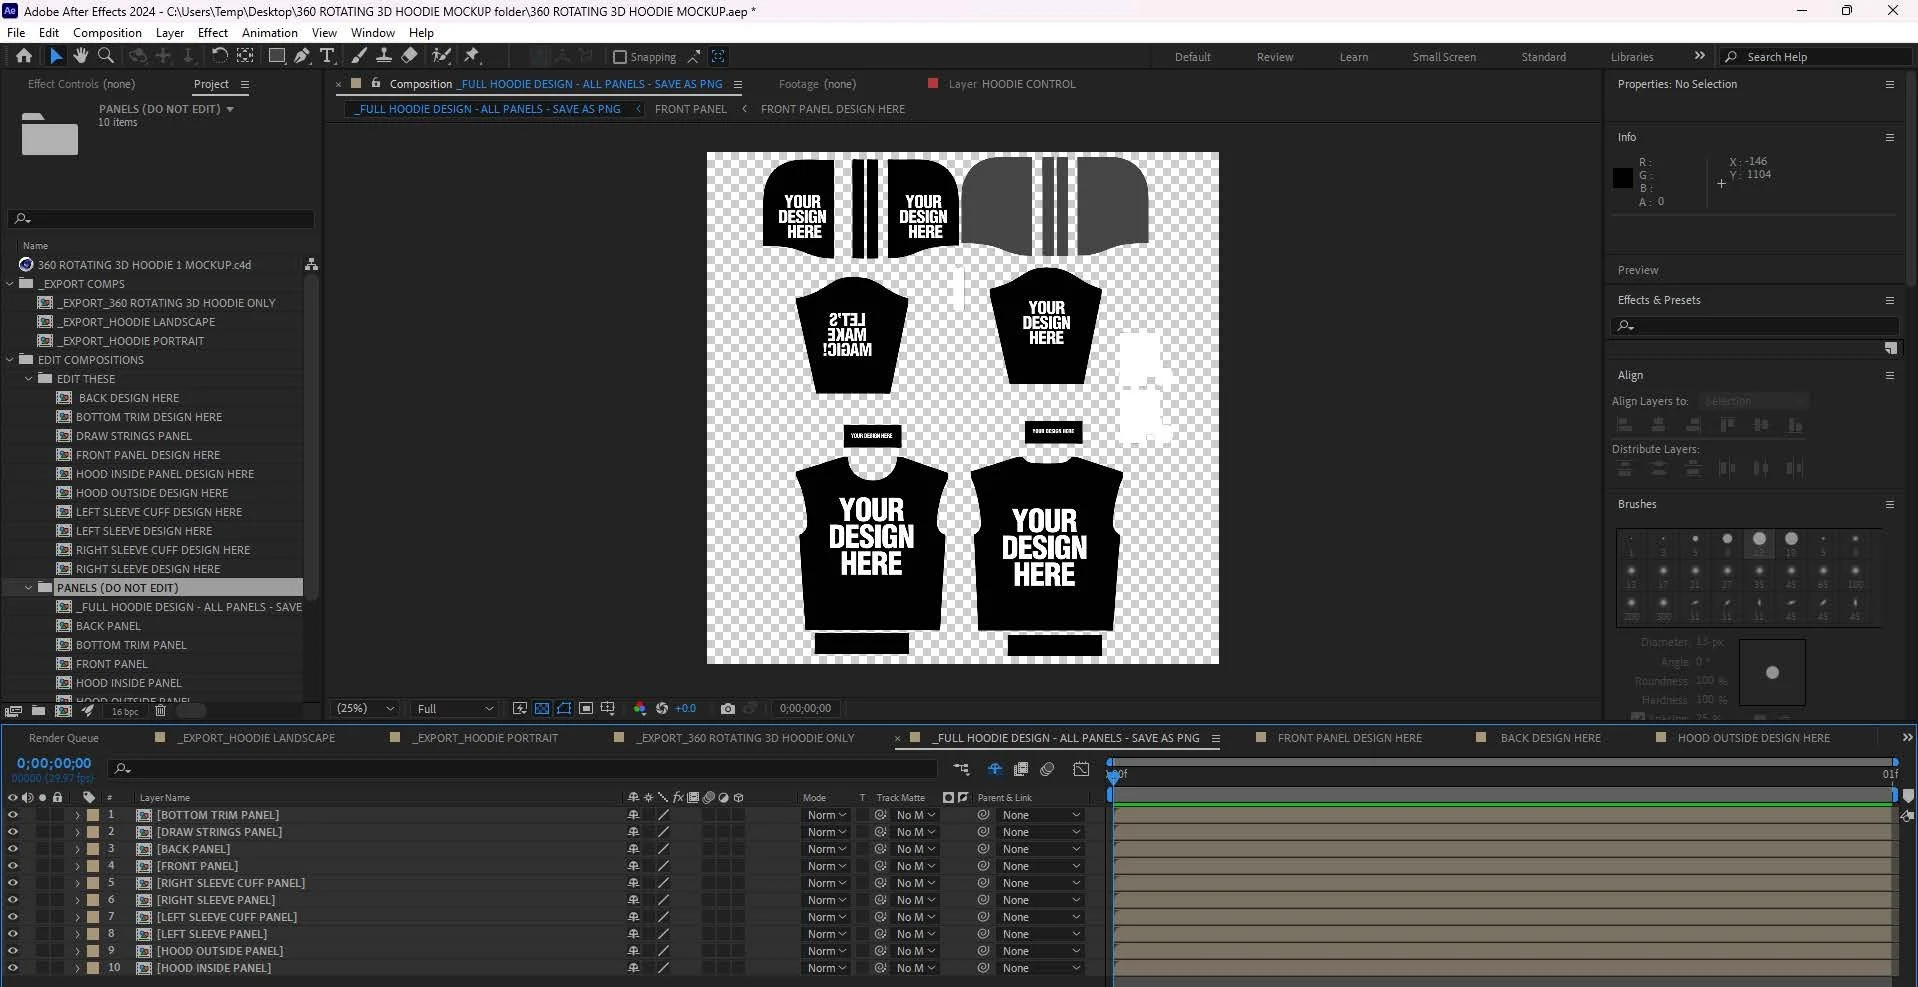The width and height of the screenshot is (1918, 987).
Task: Hide the BOTTOM TRIM PANEL layer
Action: tap(13, 815)
